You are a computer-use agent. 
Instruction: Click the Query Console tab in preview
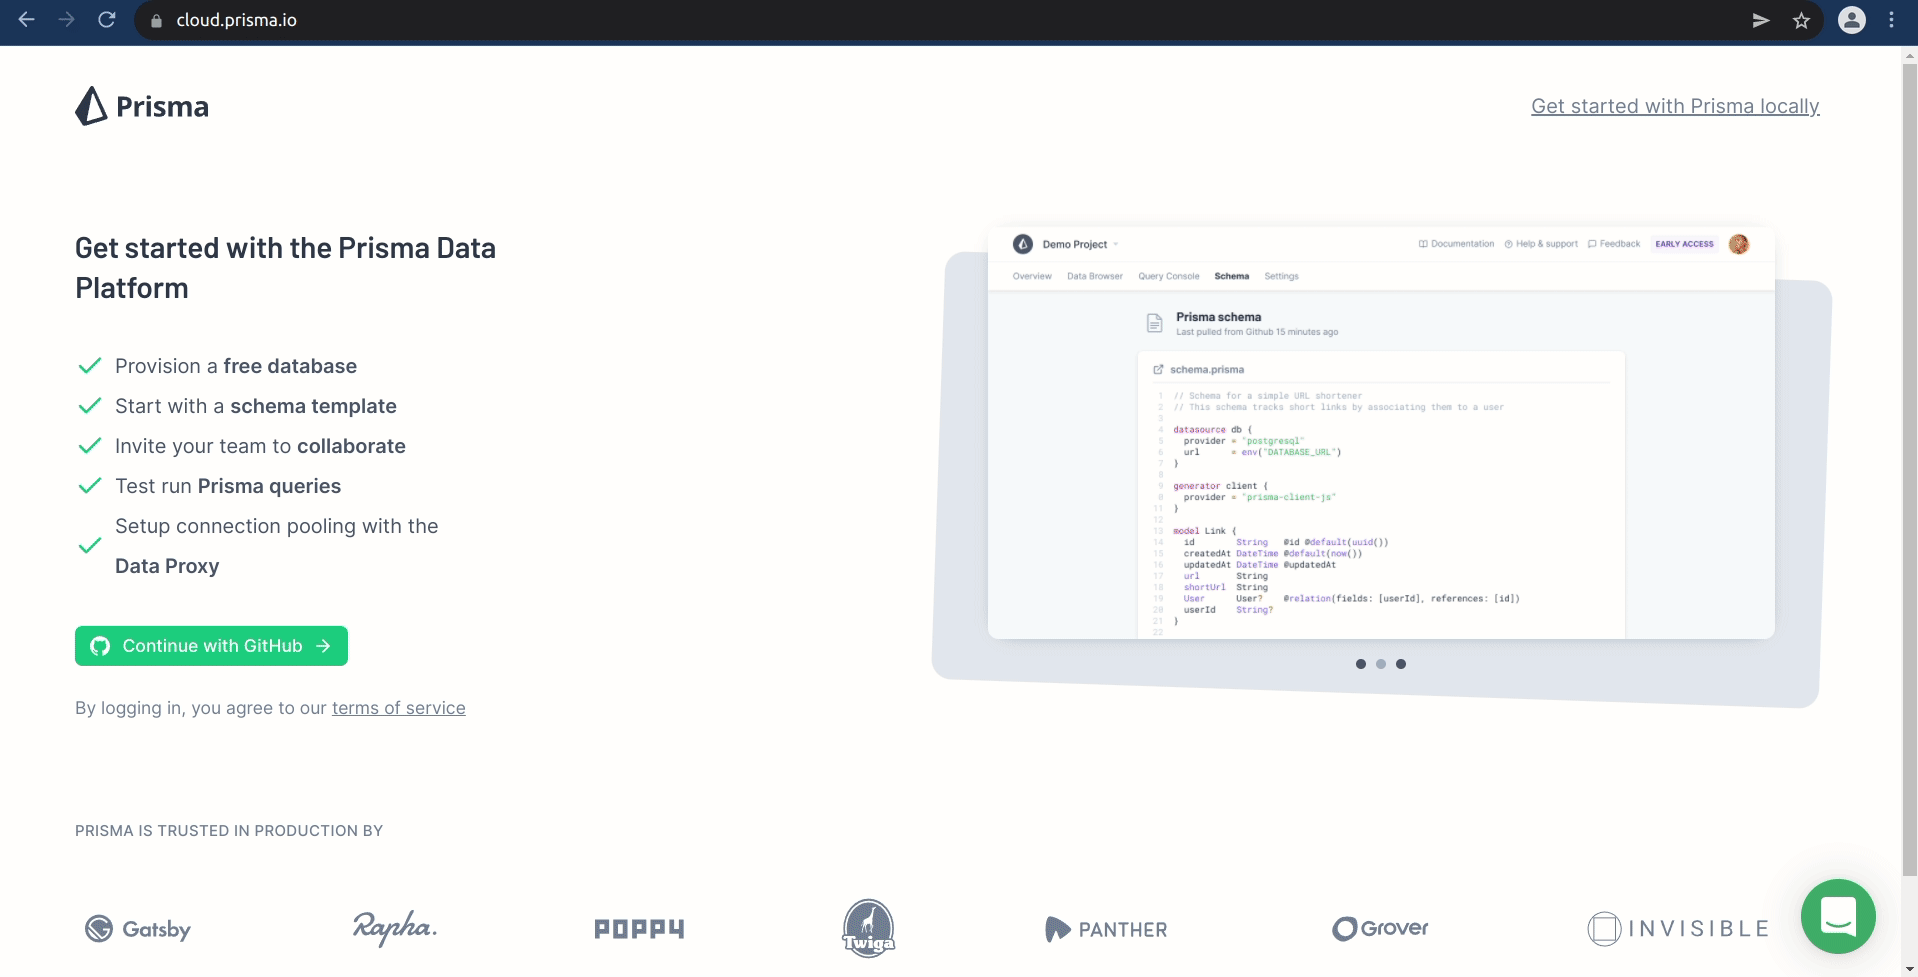coord(1169,276)
